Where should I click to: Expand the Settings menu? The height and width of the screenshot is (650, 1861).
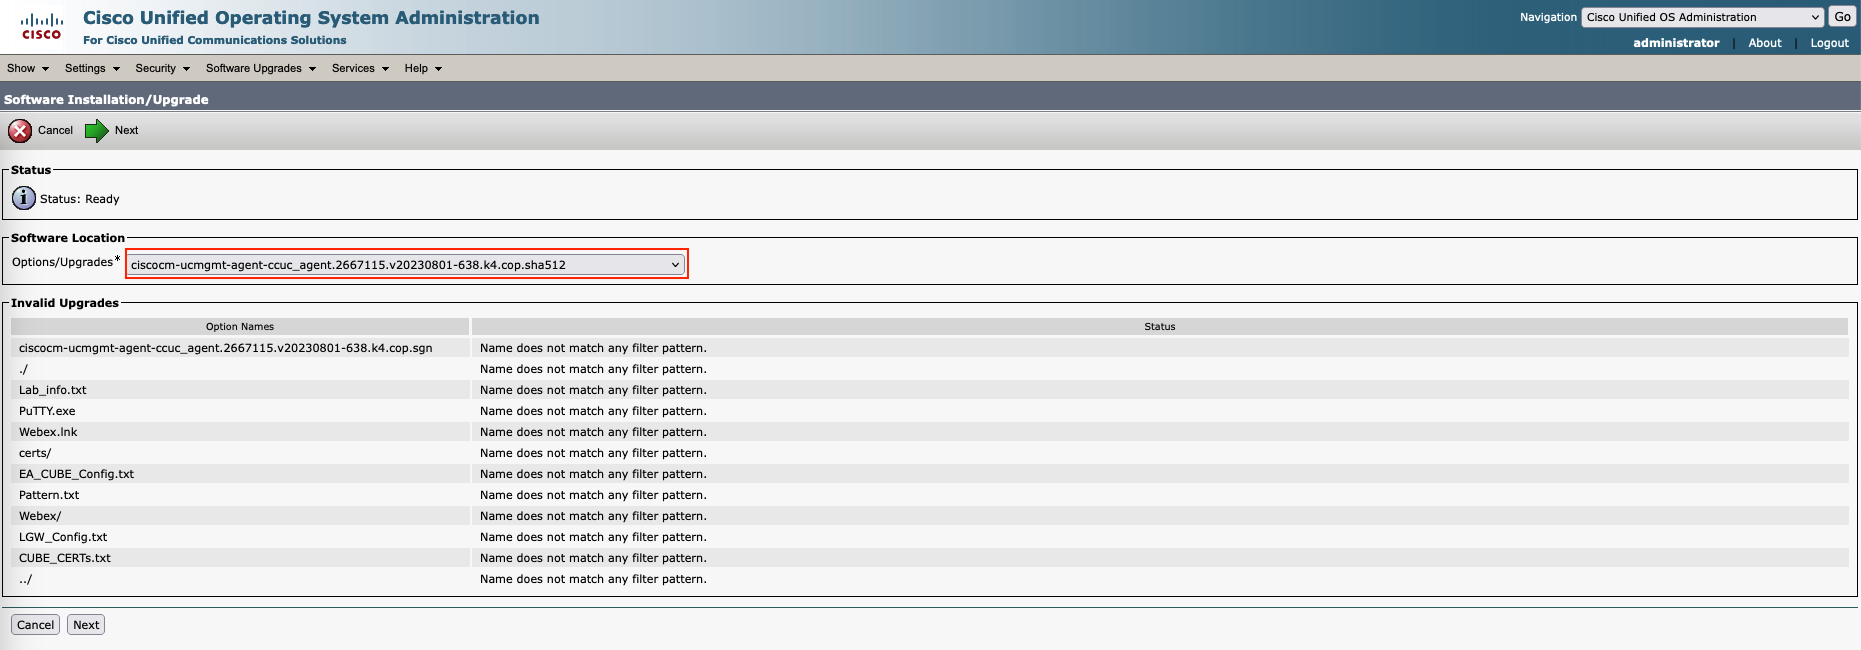pos(92,68)
